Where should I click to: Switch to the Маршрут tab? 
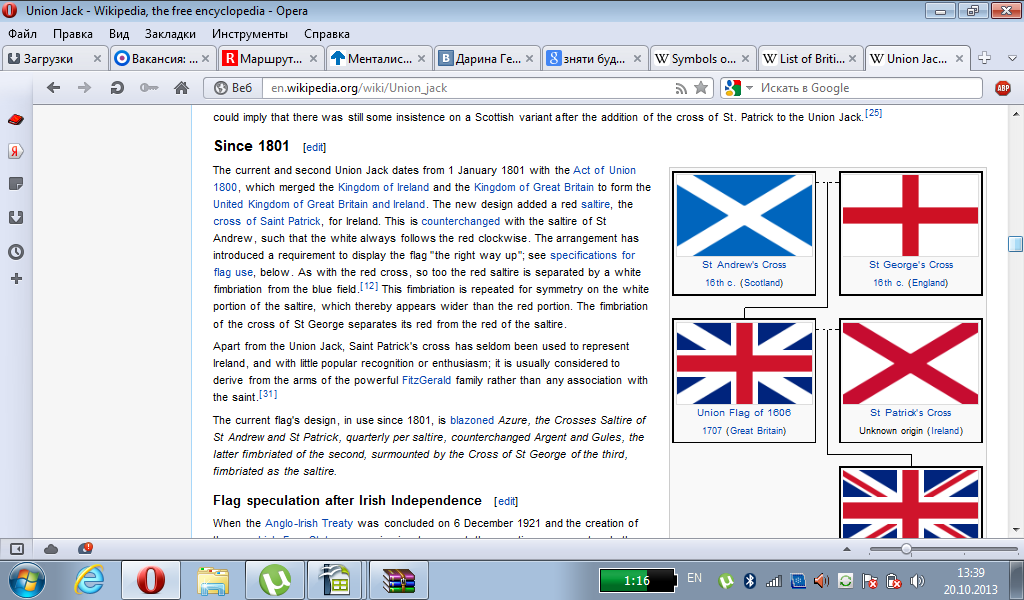coord(271,59)
